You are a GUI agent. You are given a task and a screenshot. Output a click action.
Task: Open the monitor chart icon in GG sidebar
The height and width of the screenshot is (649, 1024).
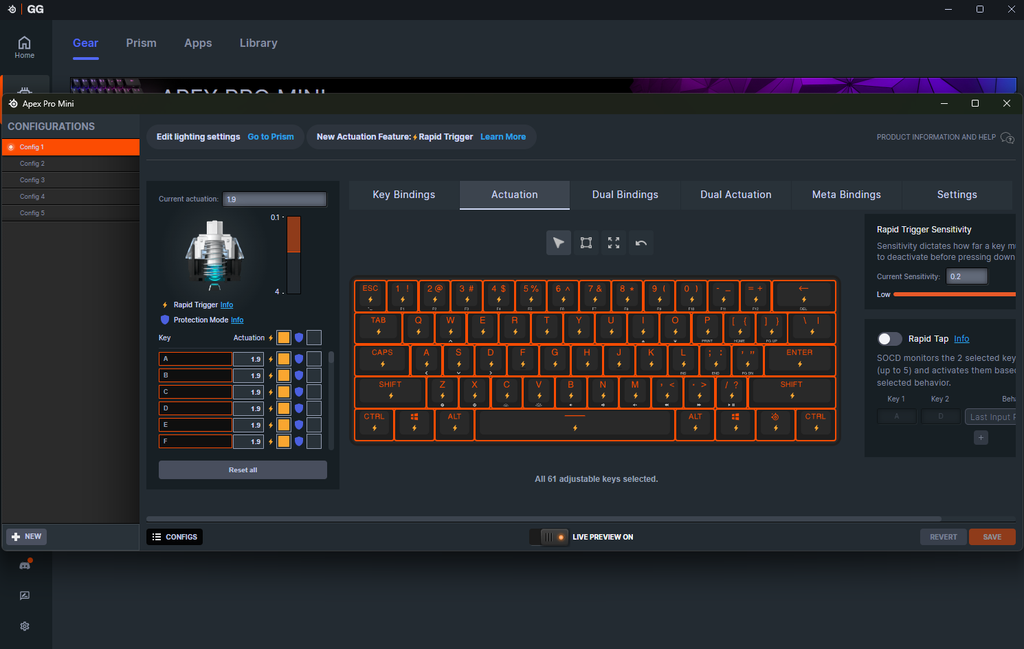tap(25, 595)
